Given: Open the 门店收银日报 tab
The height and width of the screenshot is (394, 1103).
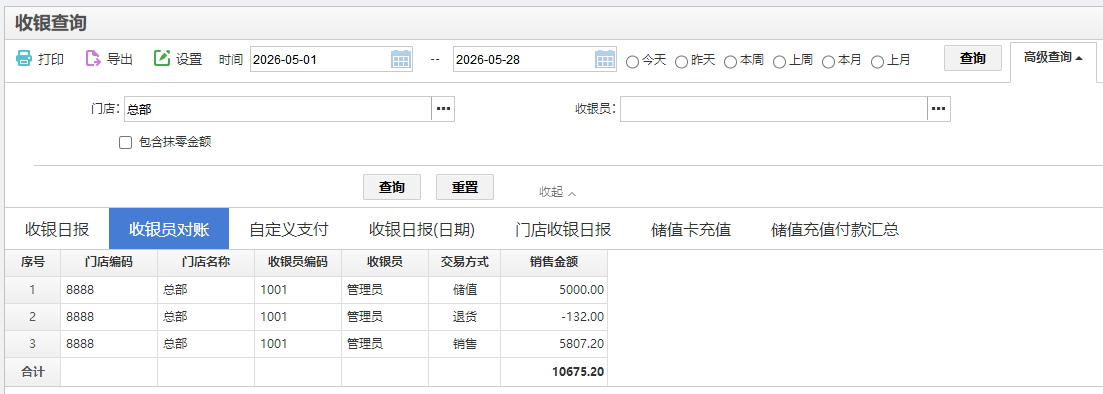Looking at the screenshot, I should click(x=563, y=229).
